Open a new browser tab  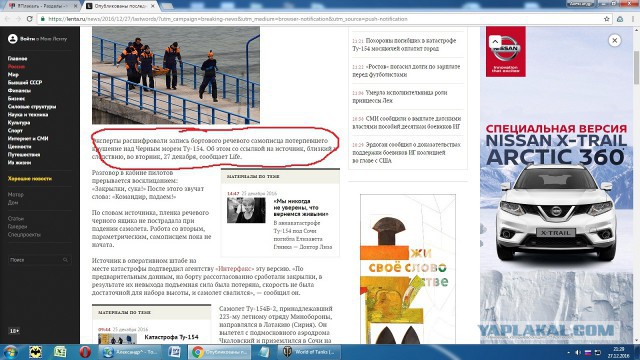(167, 6)
